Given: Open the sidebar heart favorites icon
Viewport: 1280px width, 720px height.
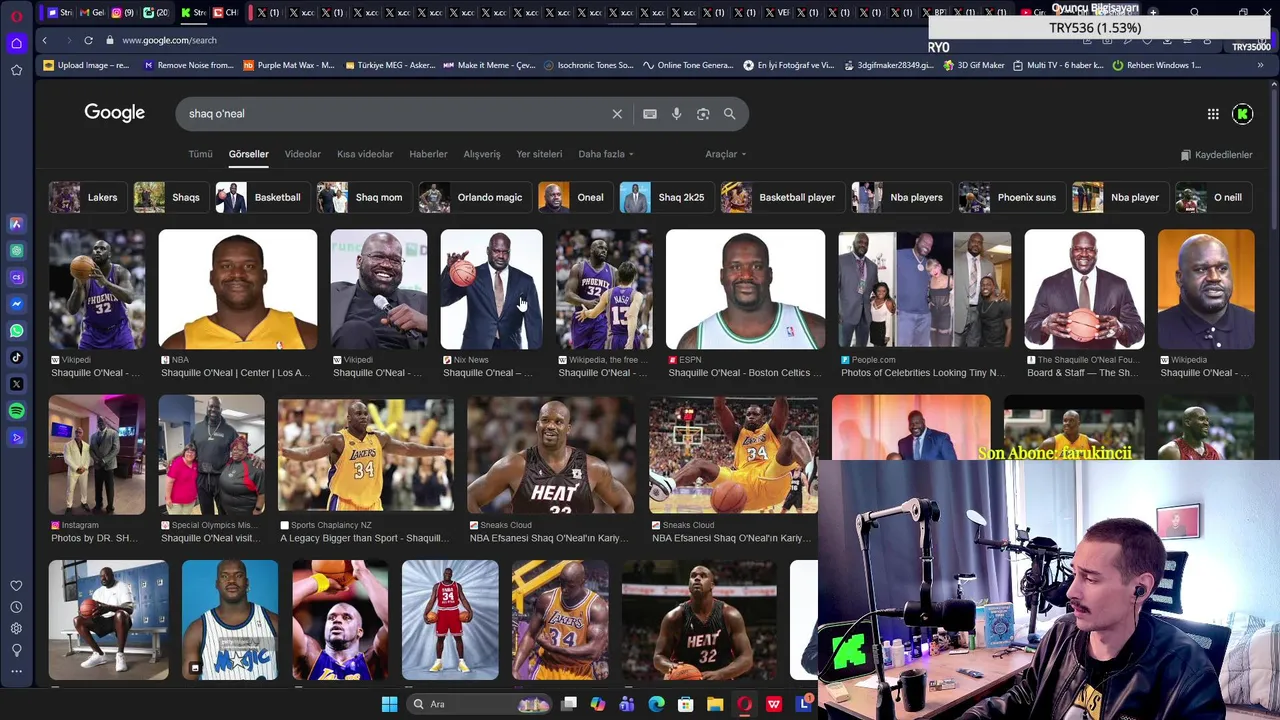Looking at the screenshot, I should (x=16, y=586).
